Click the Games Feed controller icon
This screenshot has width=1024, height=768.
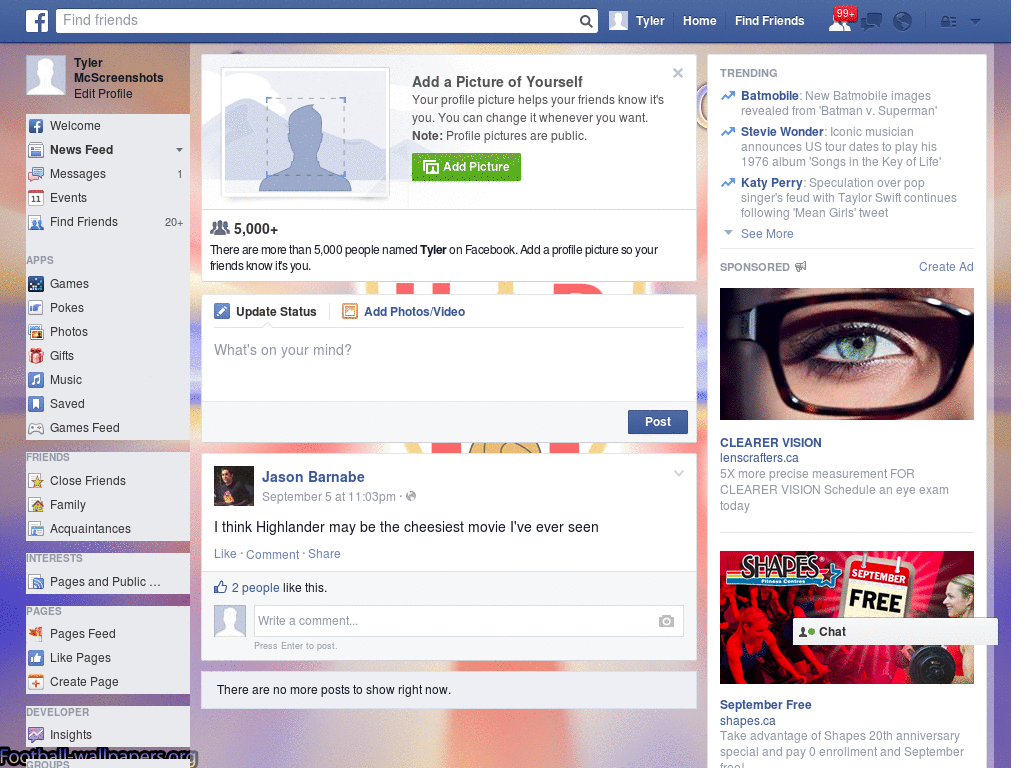(36, 428)
